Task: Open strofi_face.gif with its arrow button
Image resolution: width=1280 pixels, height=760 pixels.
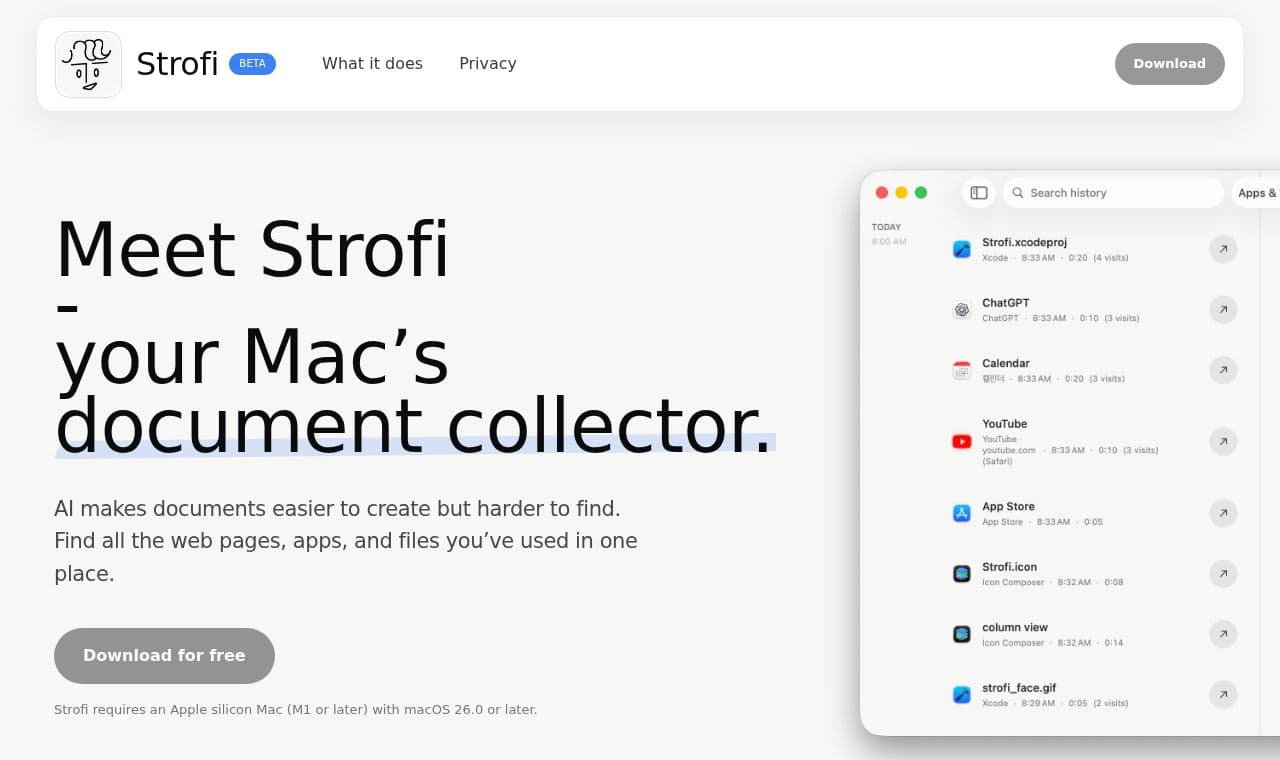Action: coord(1223,694)
